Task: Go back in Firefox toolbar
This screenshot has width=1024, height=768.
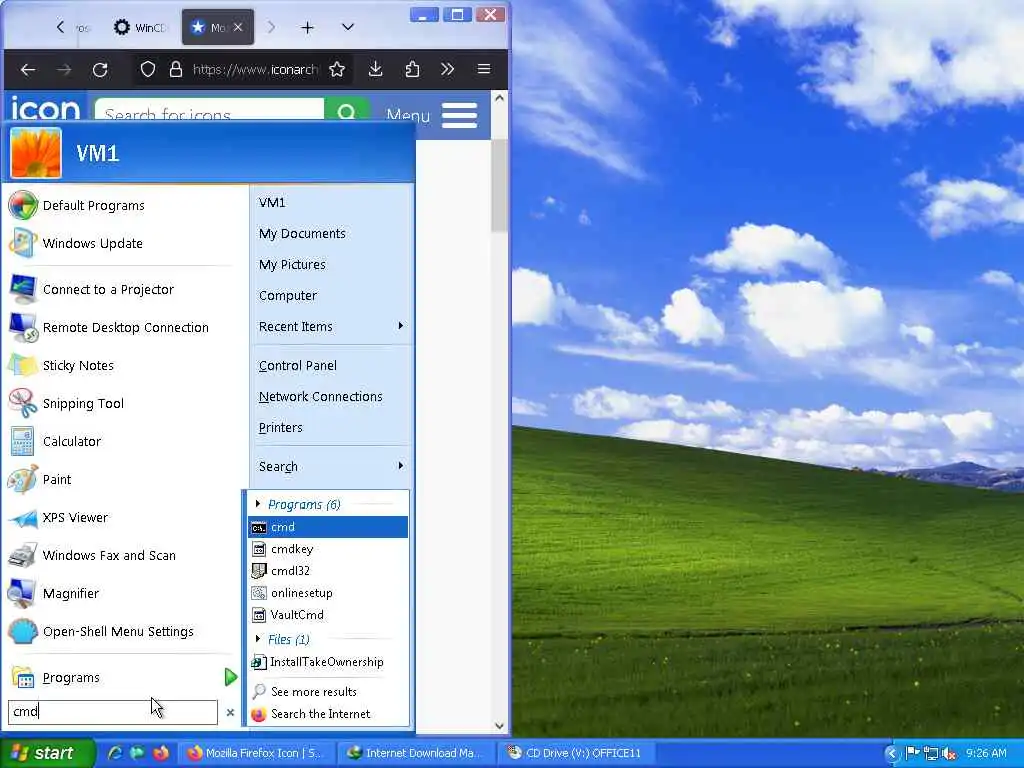Action: click(27, 69)
